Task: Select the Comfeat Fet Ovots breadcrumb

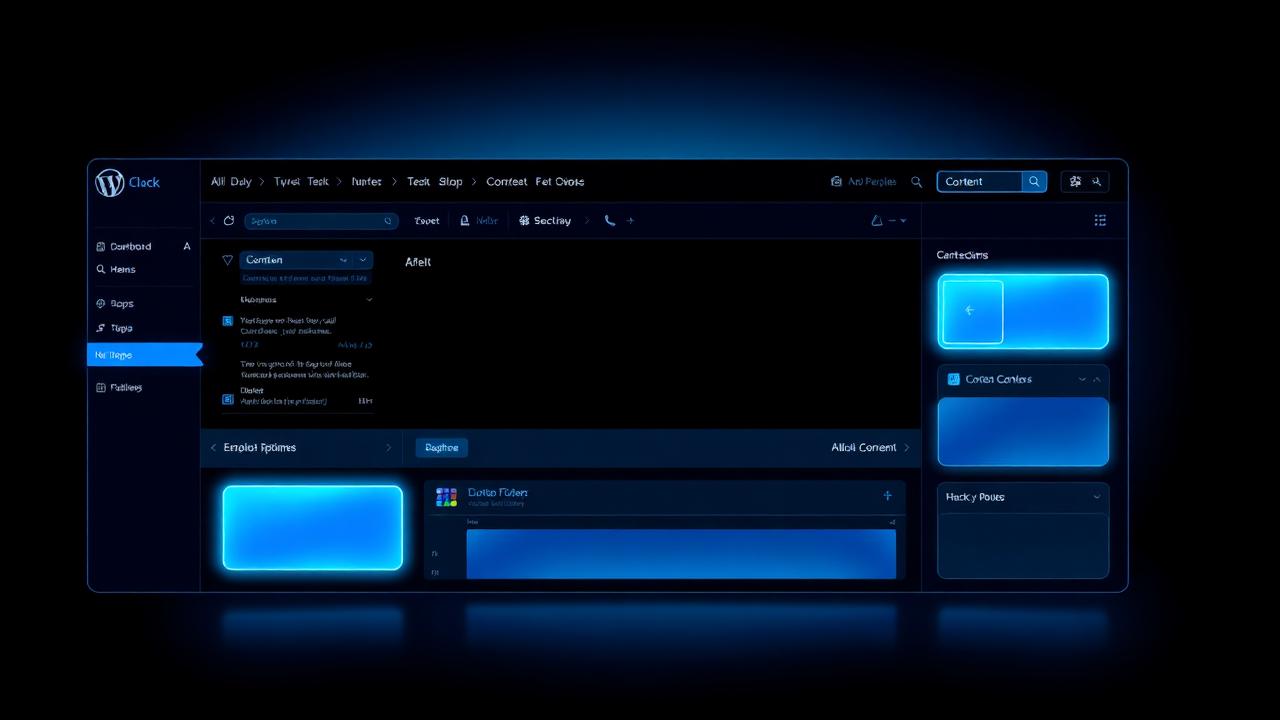Action: (x=535, y=182)
